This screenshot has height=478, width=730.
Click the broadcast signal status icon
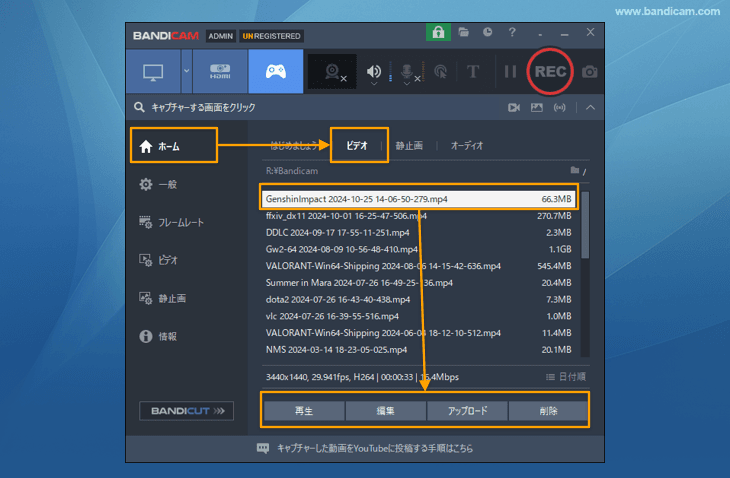point(560,108)
